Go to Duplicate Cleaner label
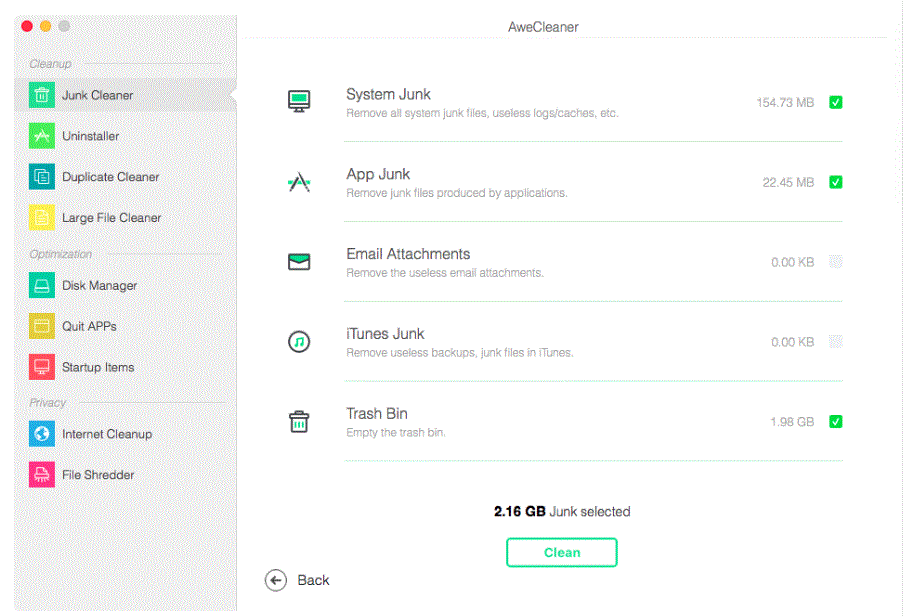The height and width of the screenshot is (616, 903). (x=111, y=177)
